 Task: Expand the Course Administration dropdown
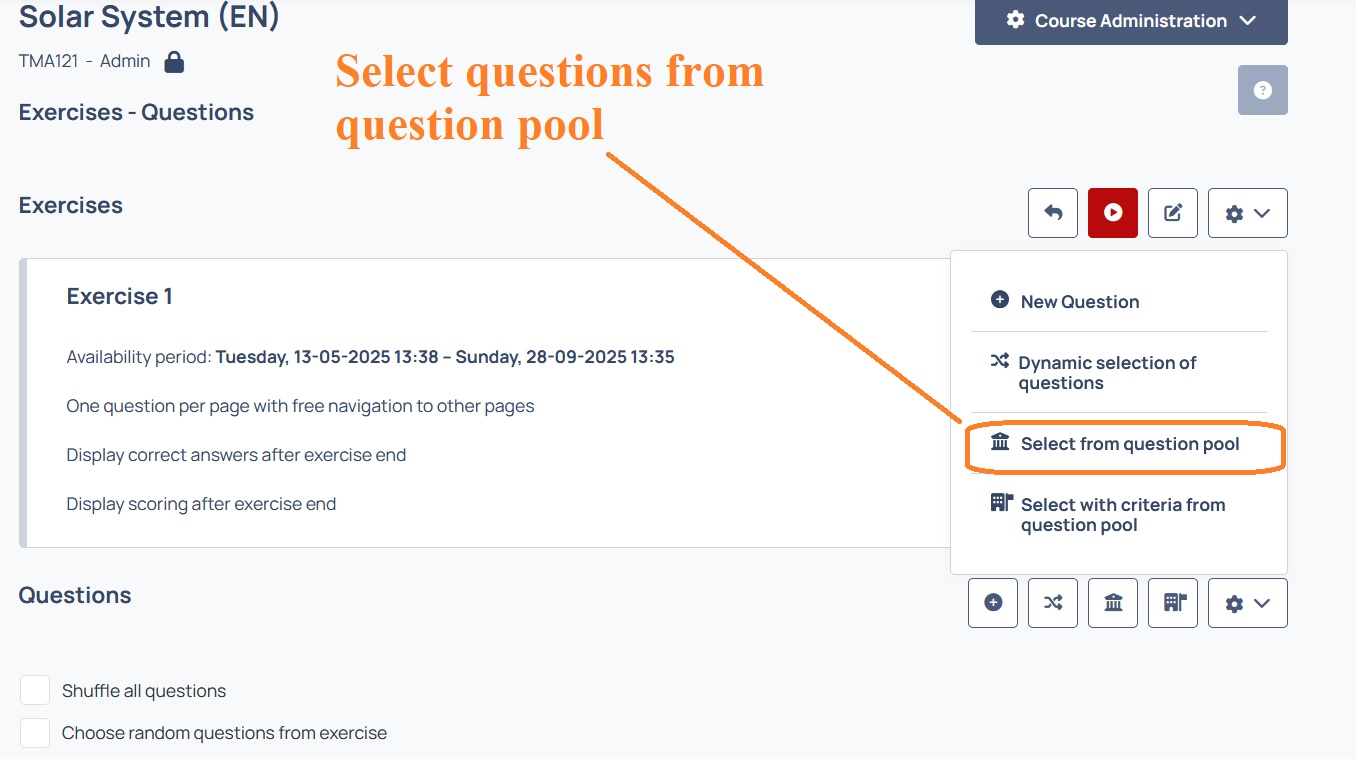[1131, 21]
